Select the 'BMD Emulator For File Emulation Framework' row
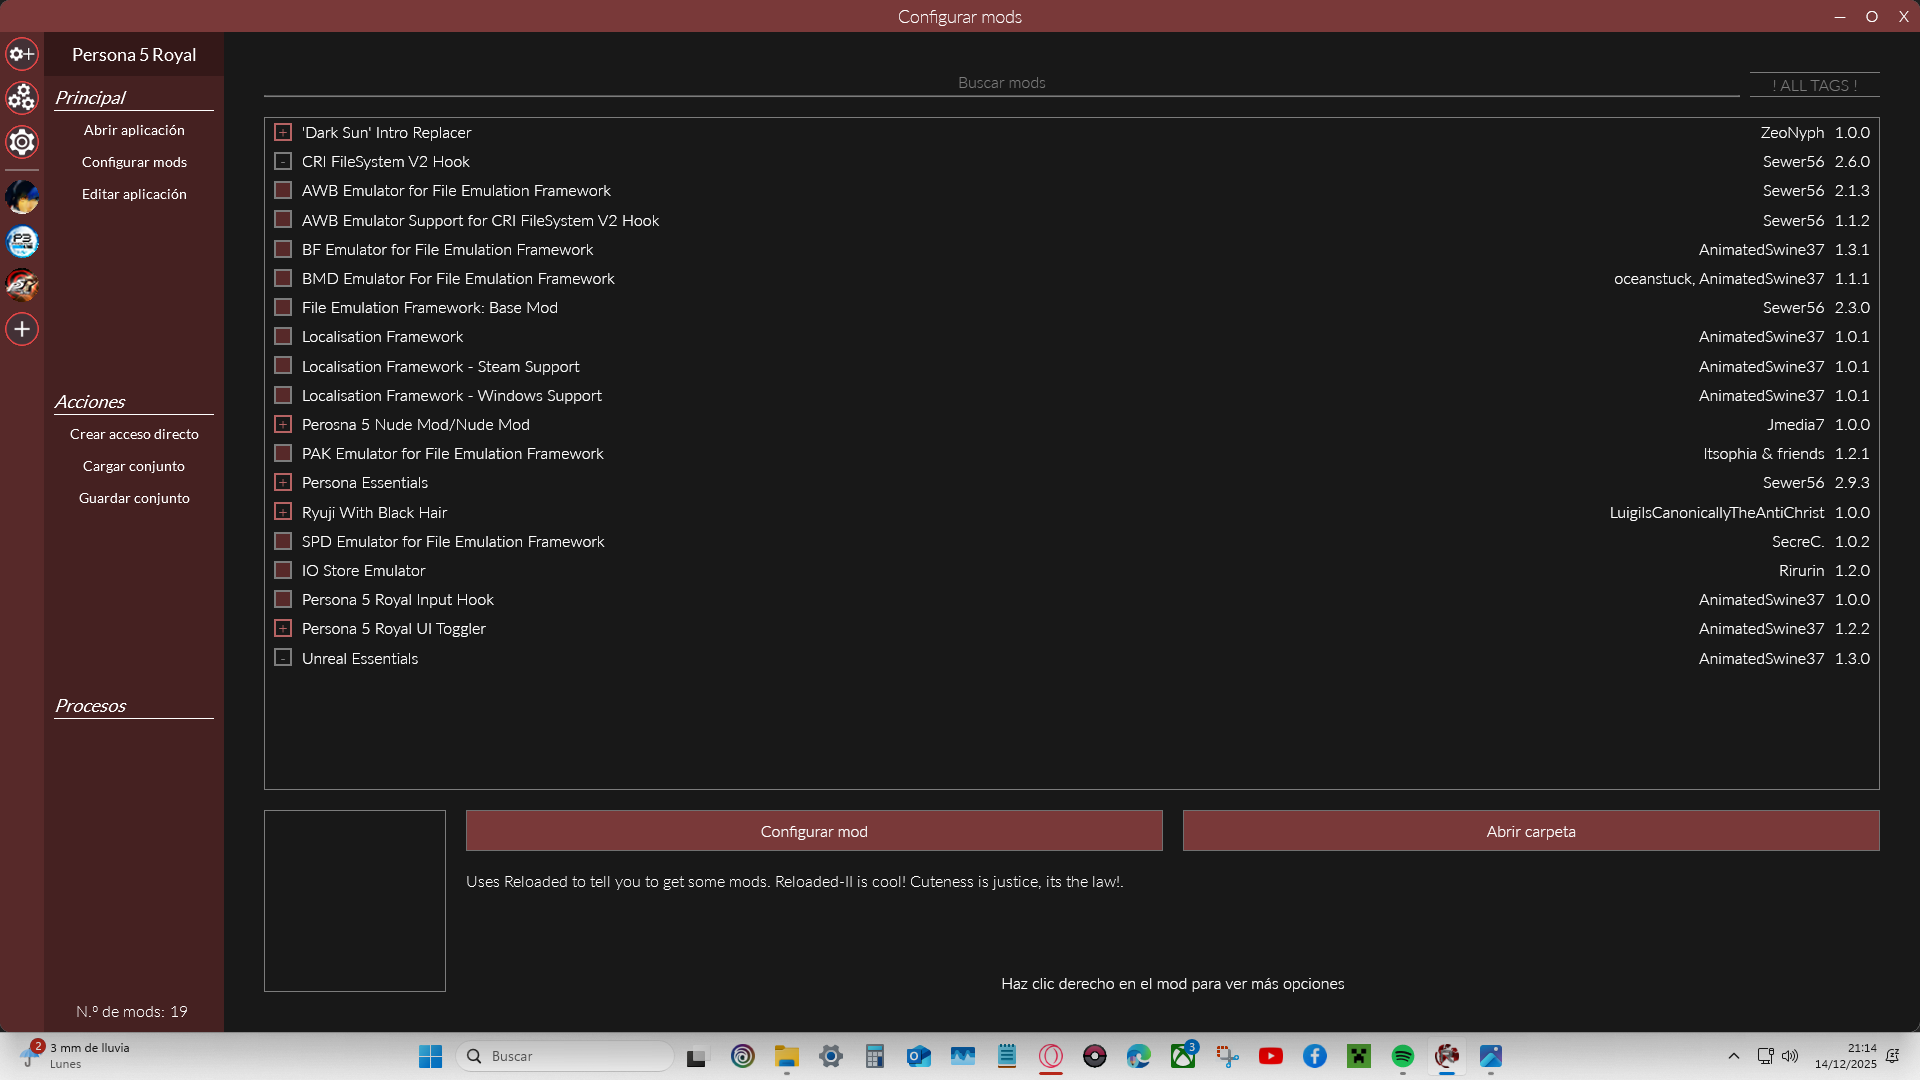Screen dimensions: 1920x1080 (x=1072, y=278)
